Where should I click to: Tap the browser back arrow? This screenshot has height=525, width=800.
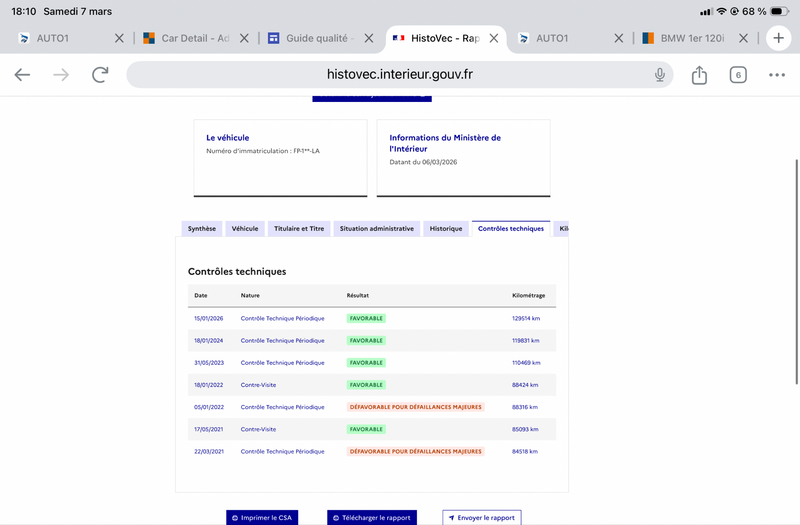[22, 75]
